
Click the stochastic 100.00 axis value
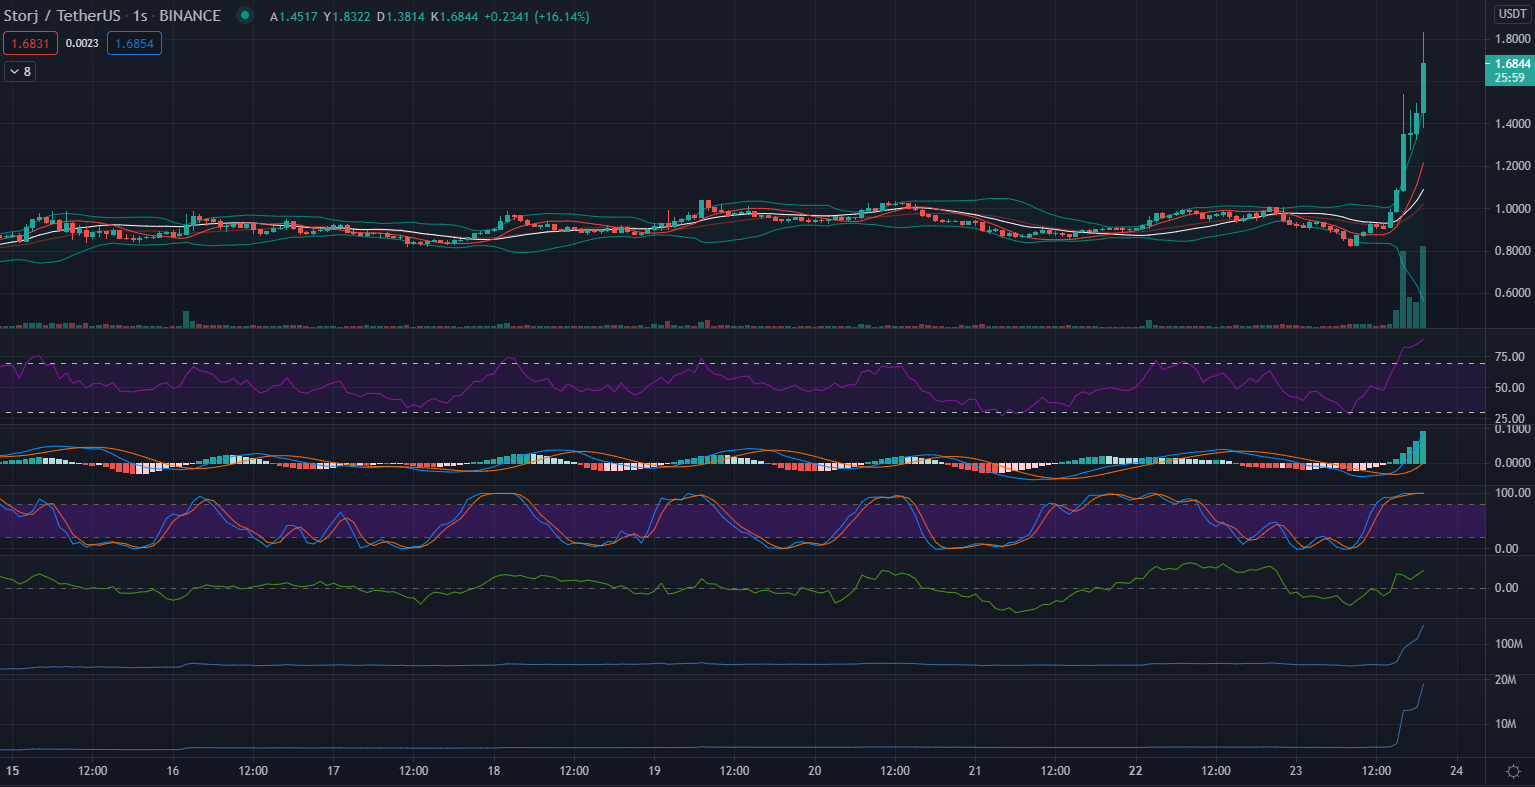click(x=1512, y=493)
